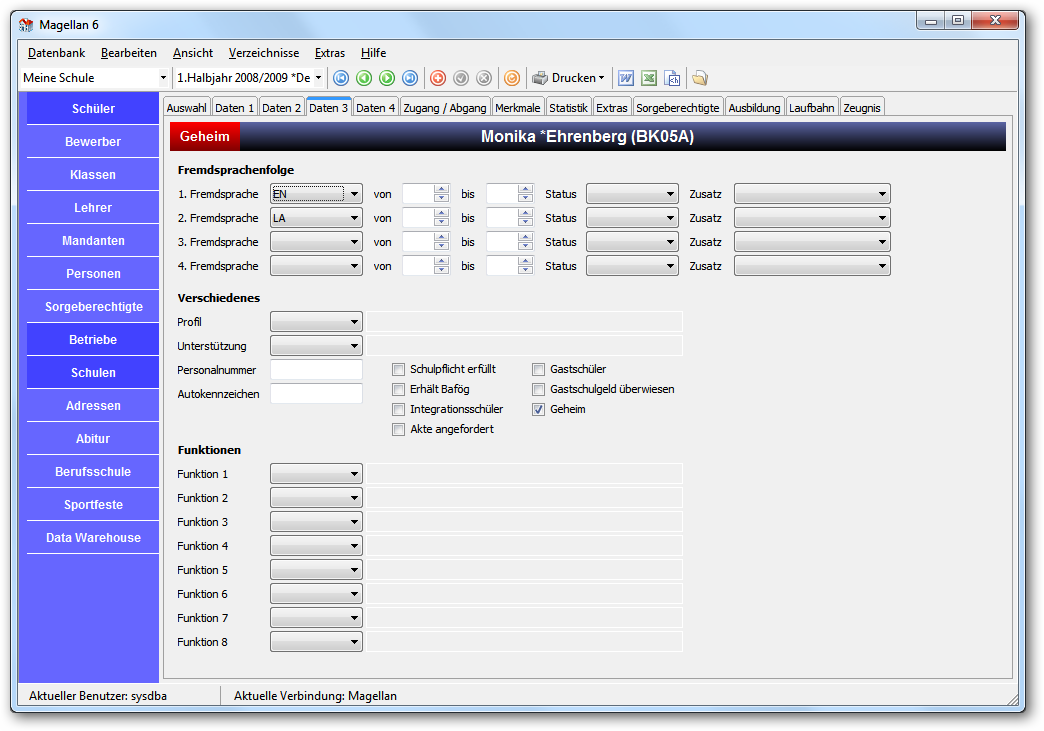Enable the Schulpflicht erfüllt checkbox
The height and width of the screenshot is (731, 1044).
(398, 369)
